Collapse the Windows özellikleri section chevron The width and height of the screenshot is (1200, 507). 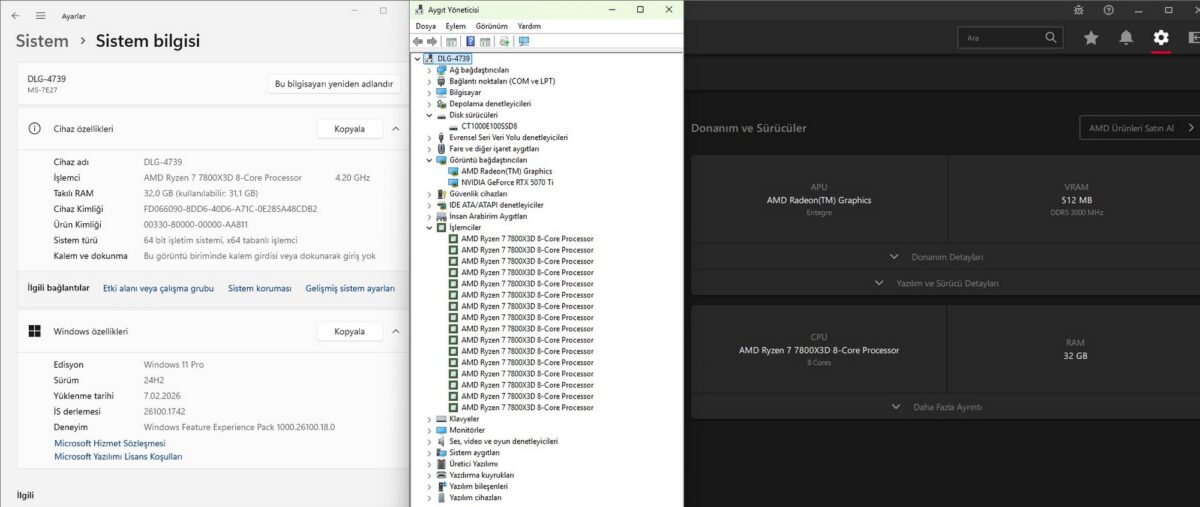point(395,331)
